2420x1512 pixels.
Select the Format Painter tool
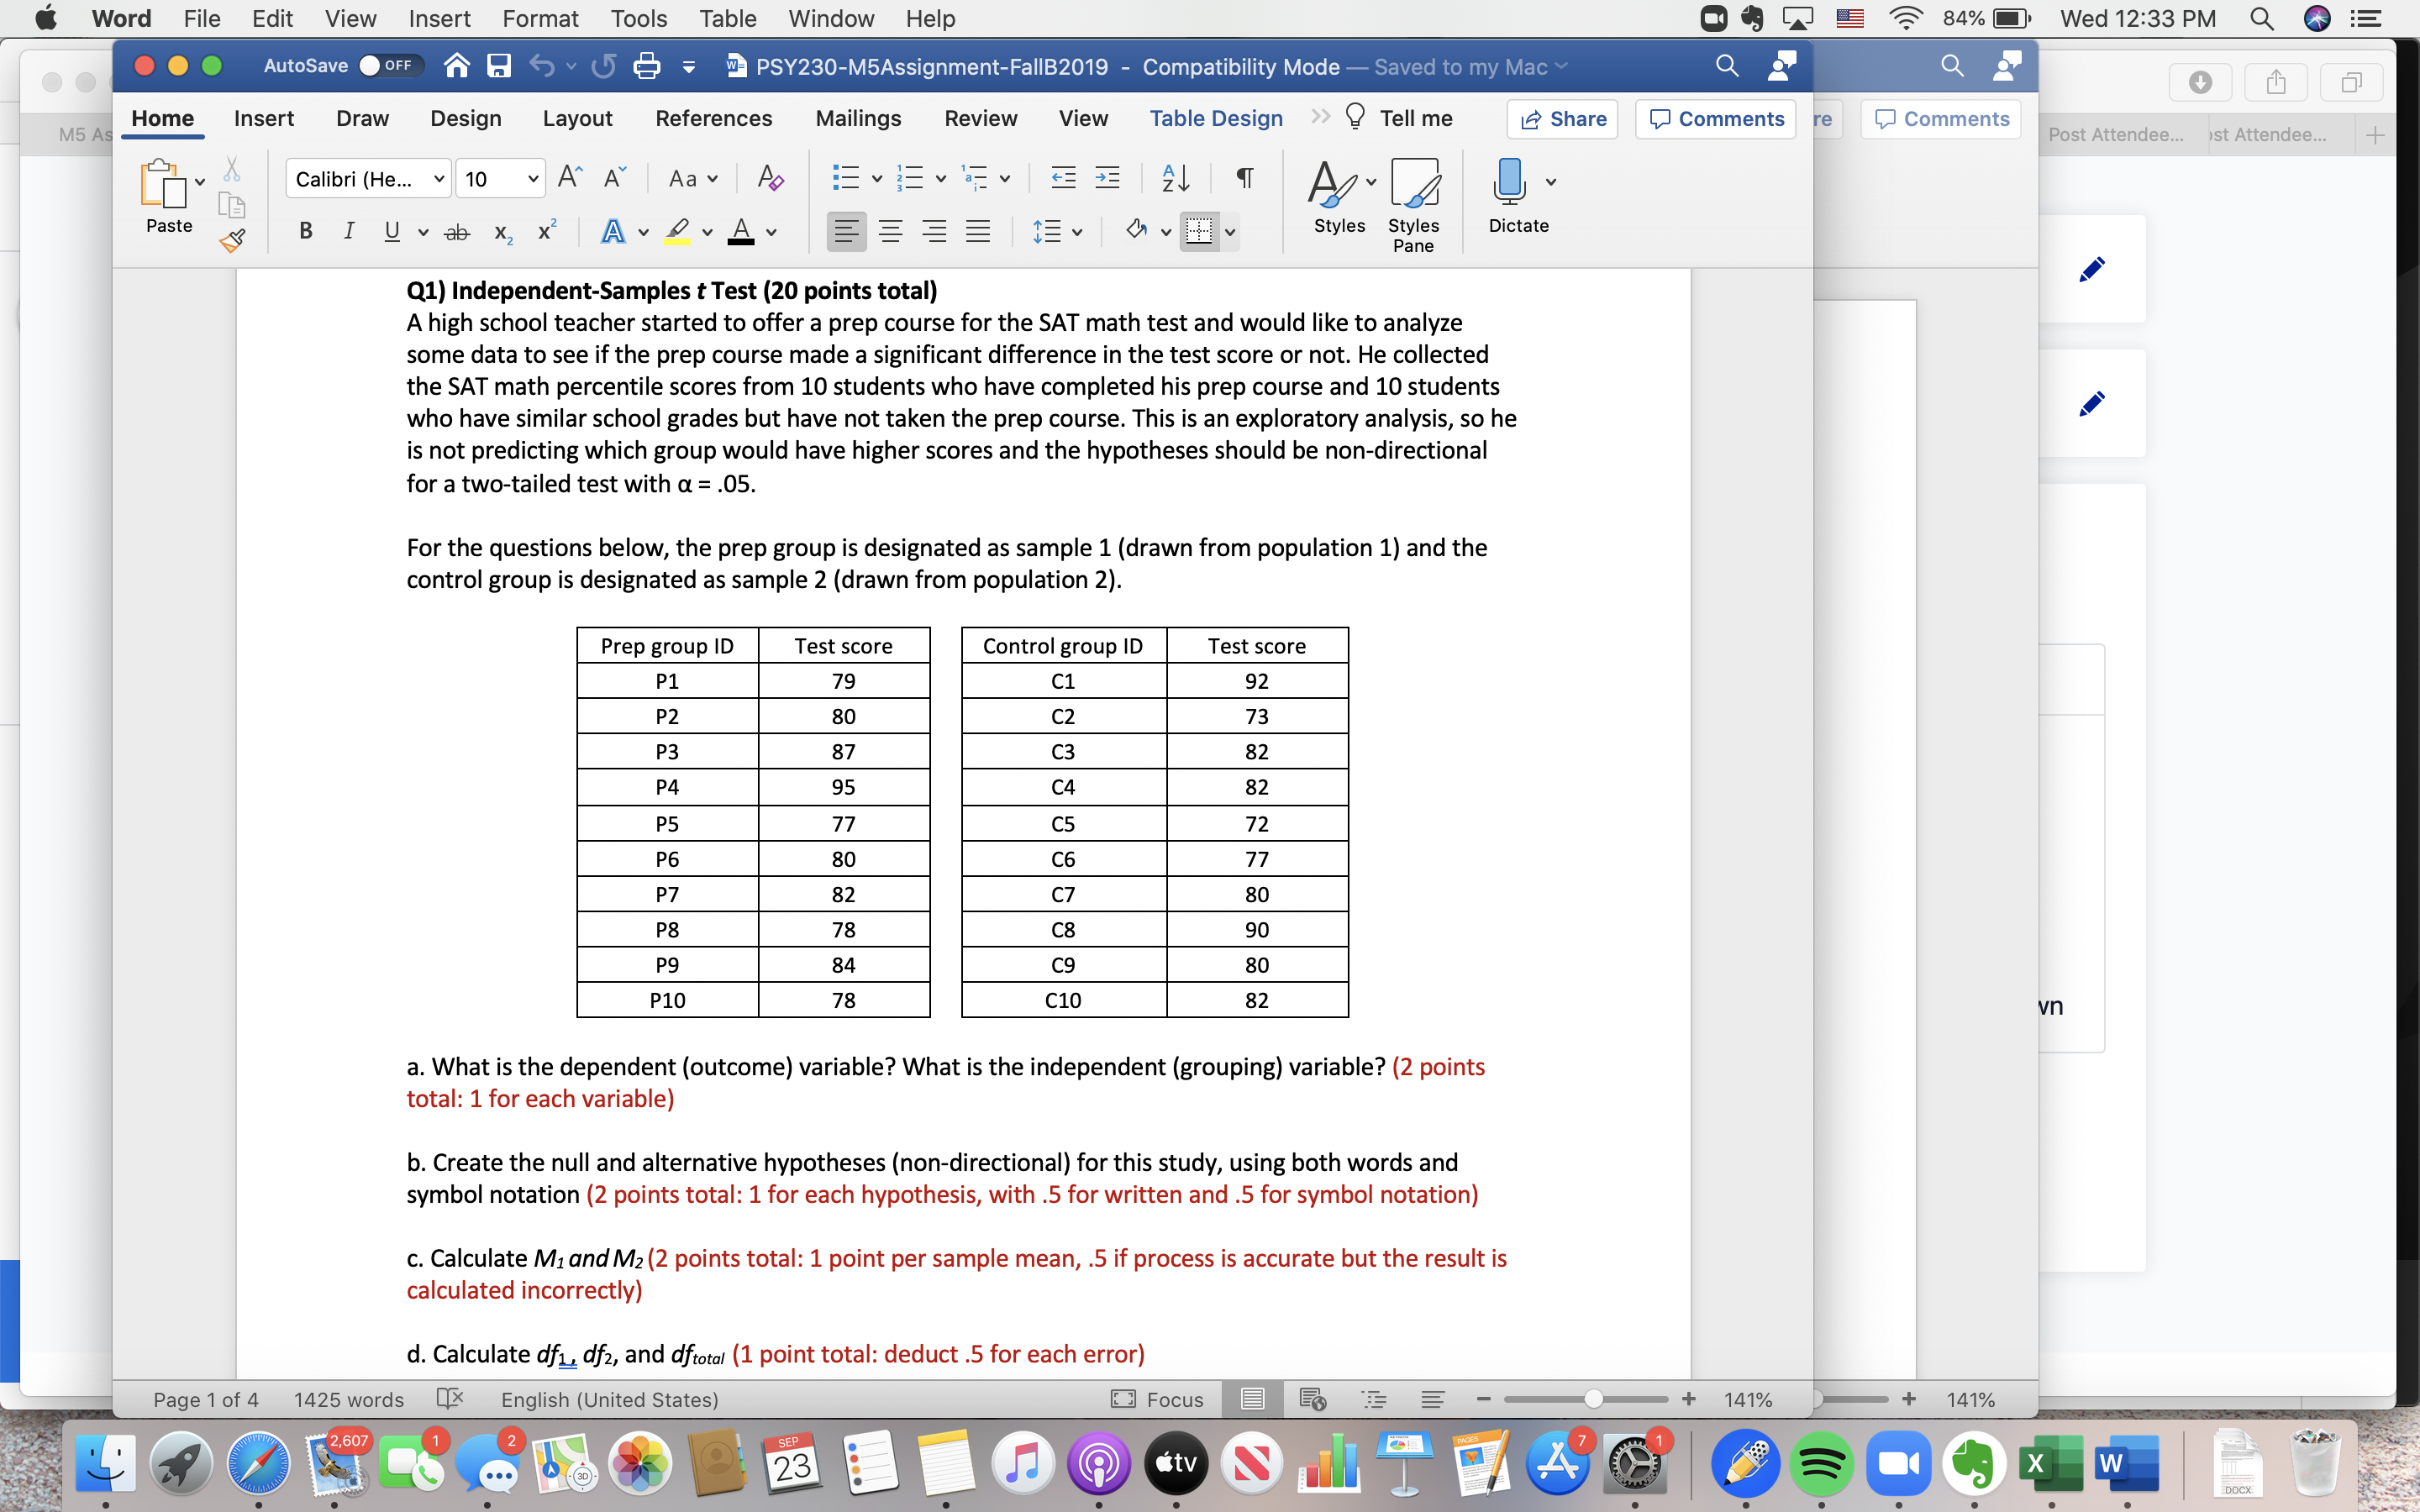233,242
